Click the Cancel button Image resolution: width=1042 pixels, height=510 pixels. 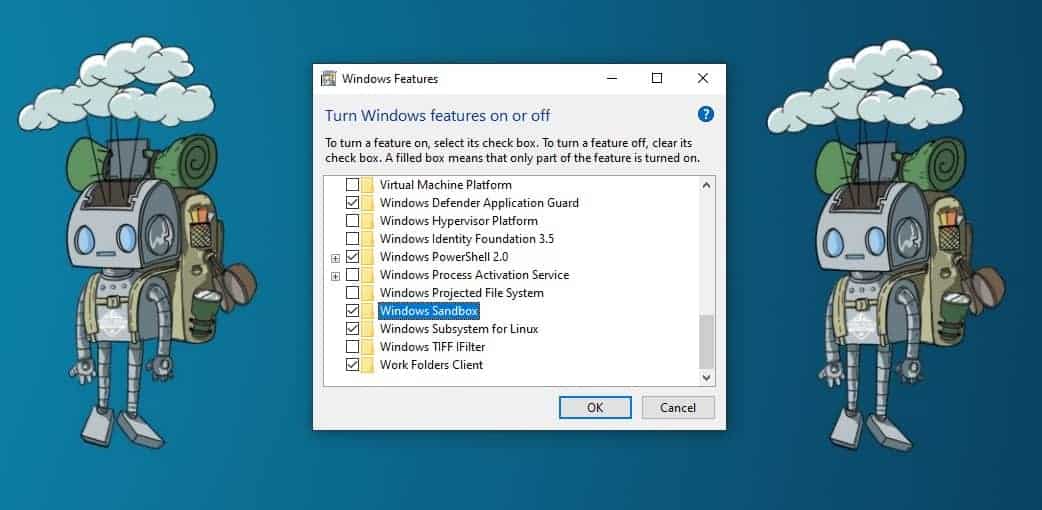pyautogui.click(x=678, y=408)
